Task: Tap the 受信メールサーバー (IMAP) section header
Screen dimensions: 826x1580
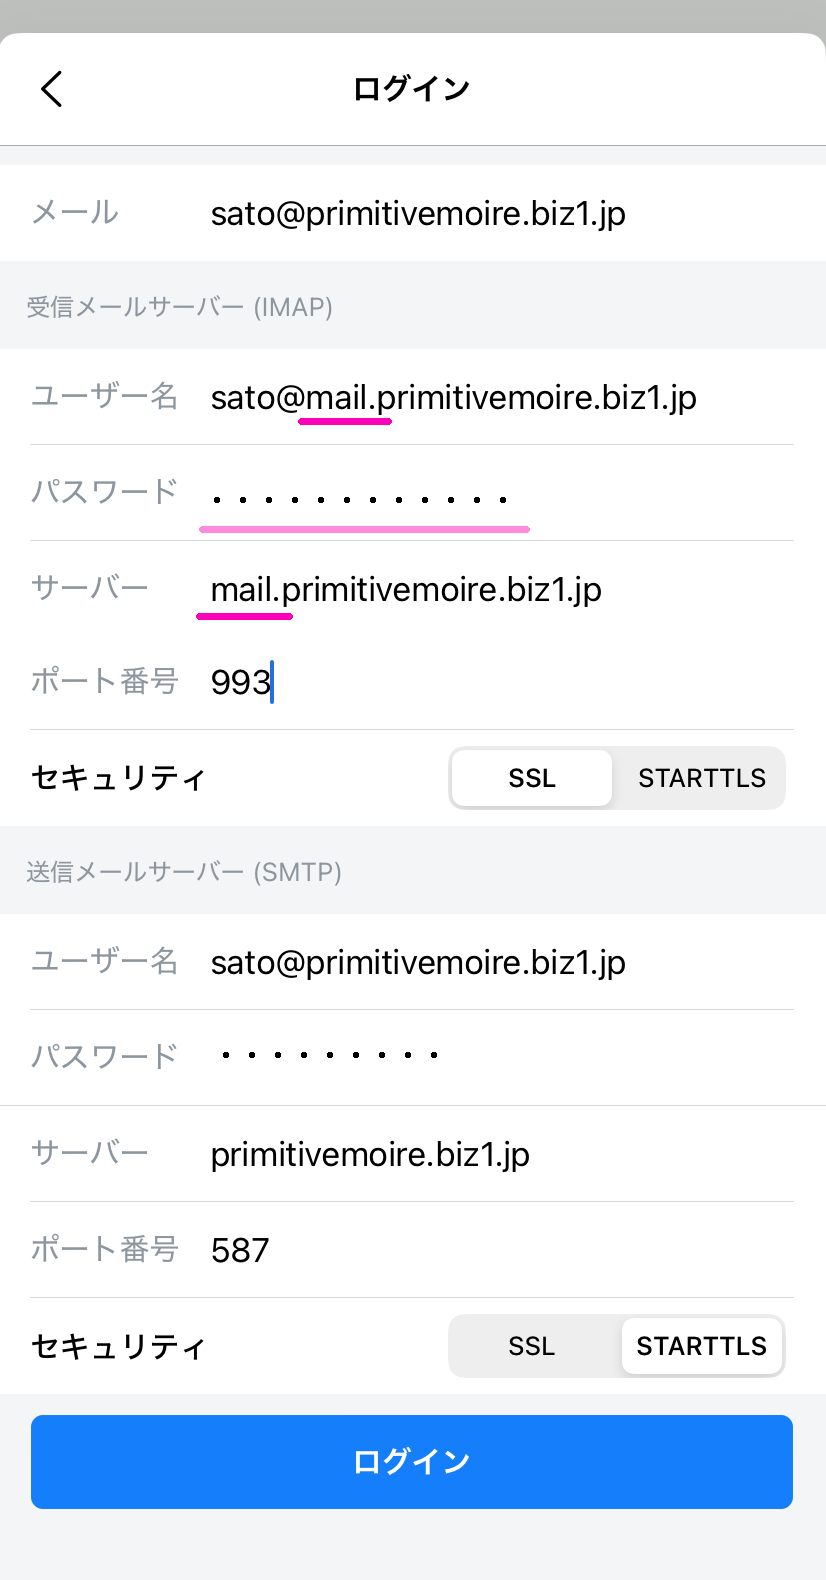Action: click(180, 307)
